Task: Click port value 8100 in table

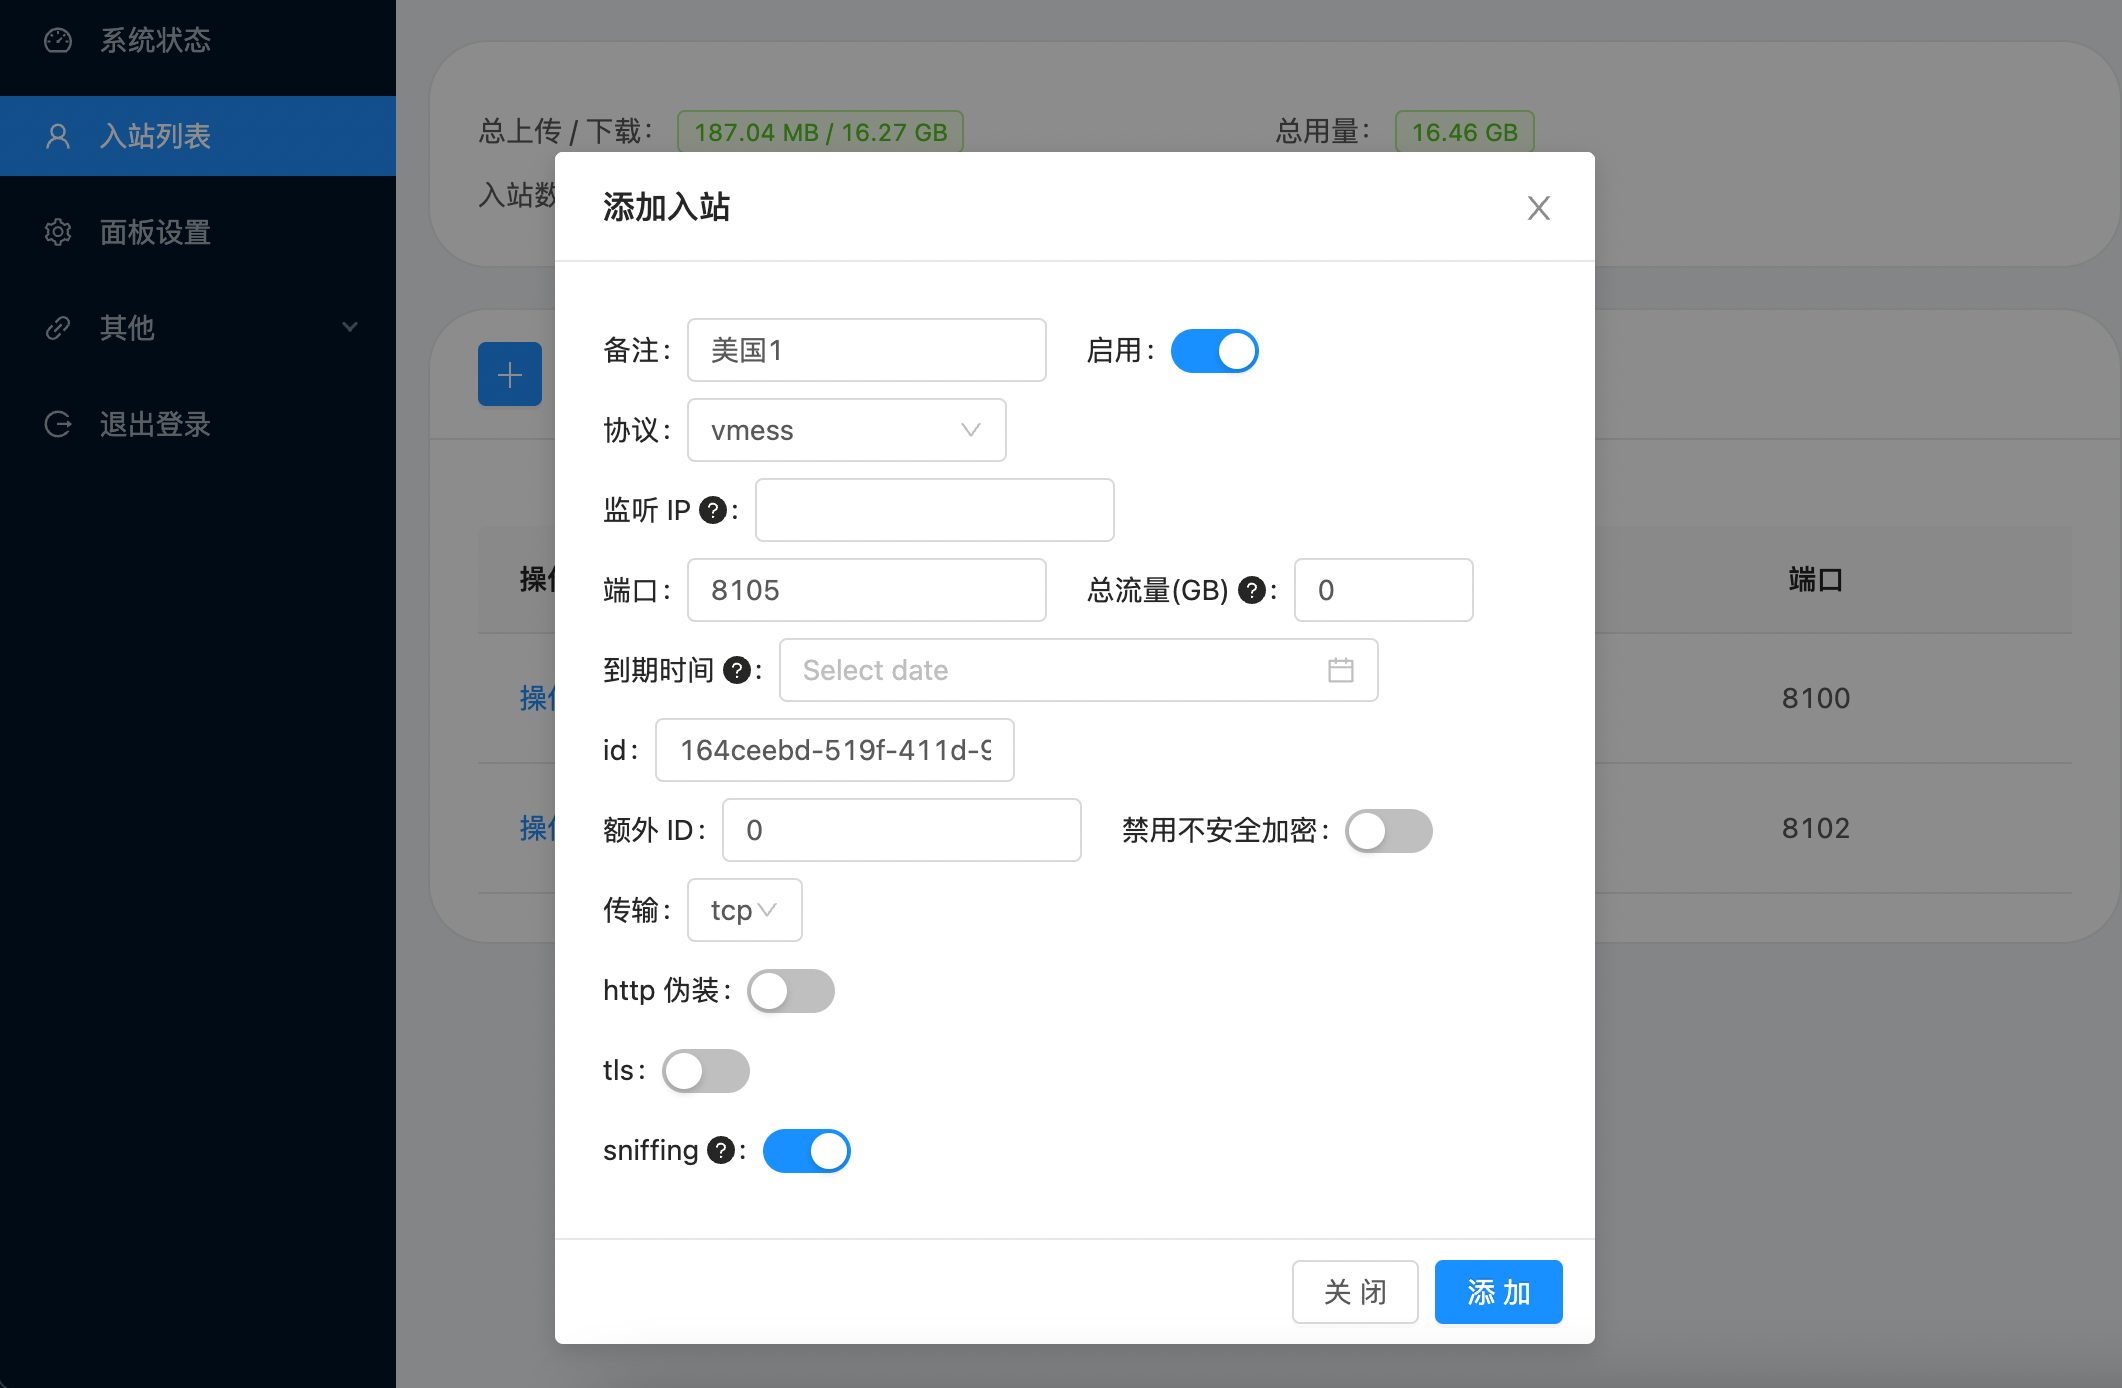Action: (1816, 698)
